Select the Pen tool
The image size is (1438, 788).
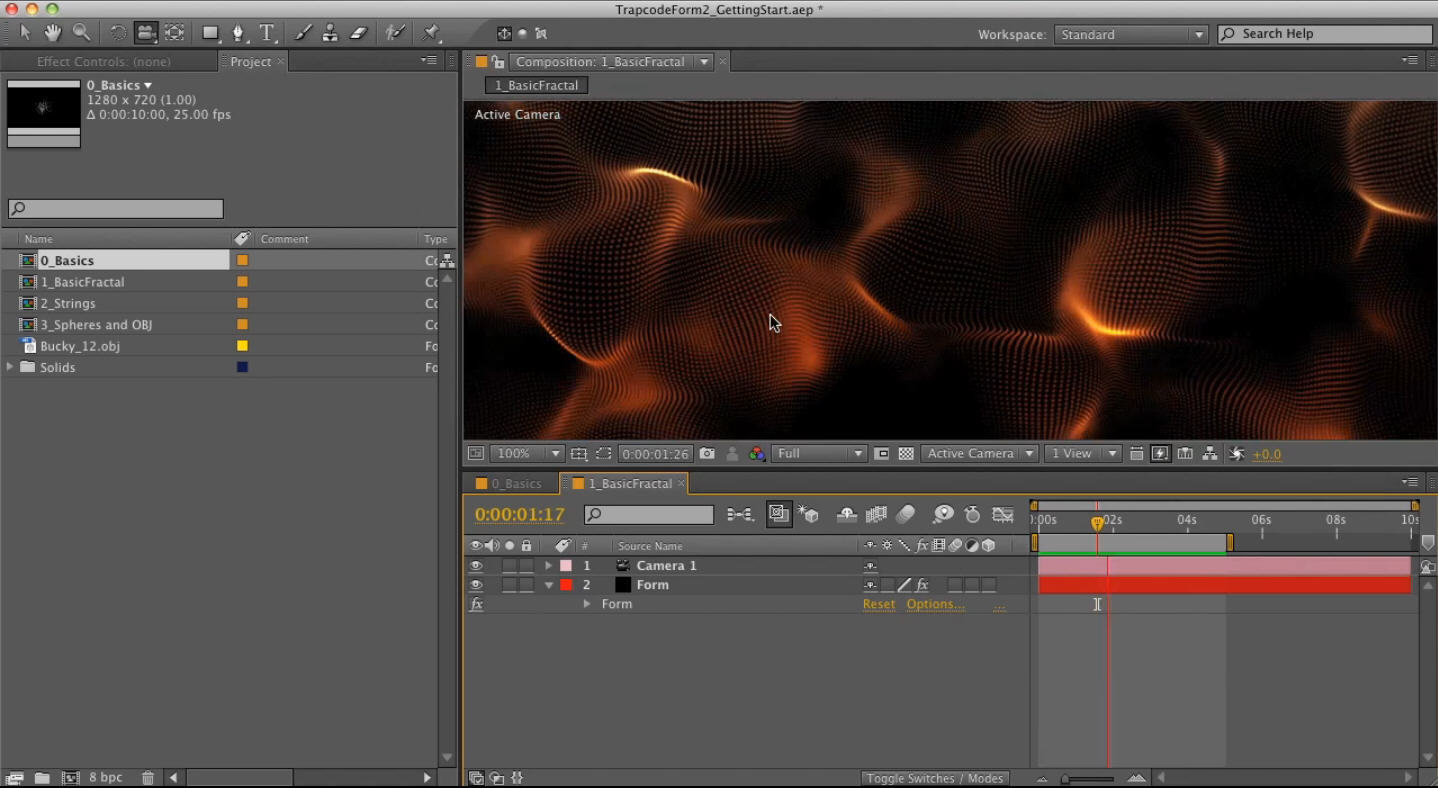point(239,33)
